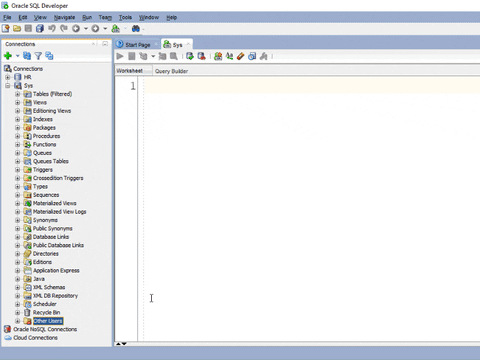This screenshot has height=360, width=480.
Task: Commit changes with the green check icon
Action: point(190,56)
